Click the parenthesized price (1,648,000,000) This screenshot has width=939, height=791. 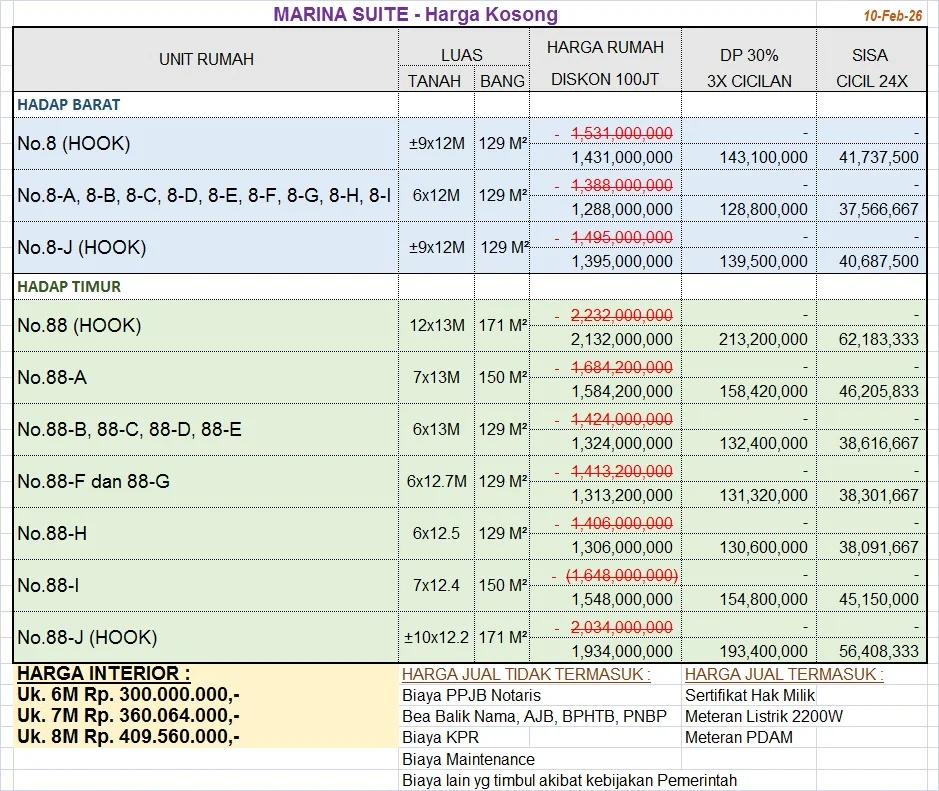pyautogui.click(x=621, y=575)
